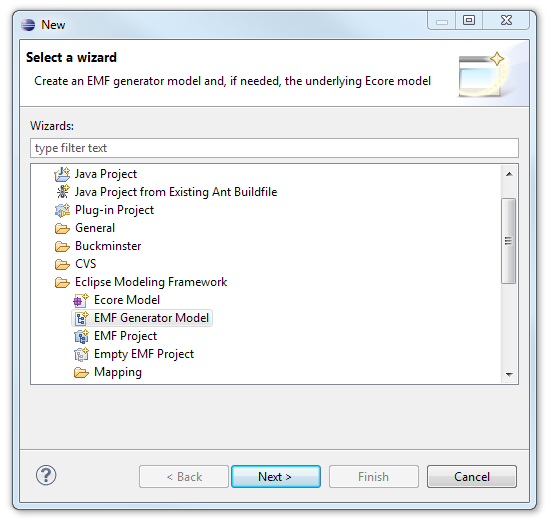Select the Ant Buildfile project icon
Viewport: 552px width, 529px height.
tap(63, 192)
